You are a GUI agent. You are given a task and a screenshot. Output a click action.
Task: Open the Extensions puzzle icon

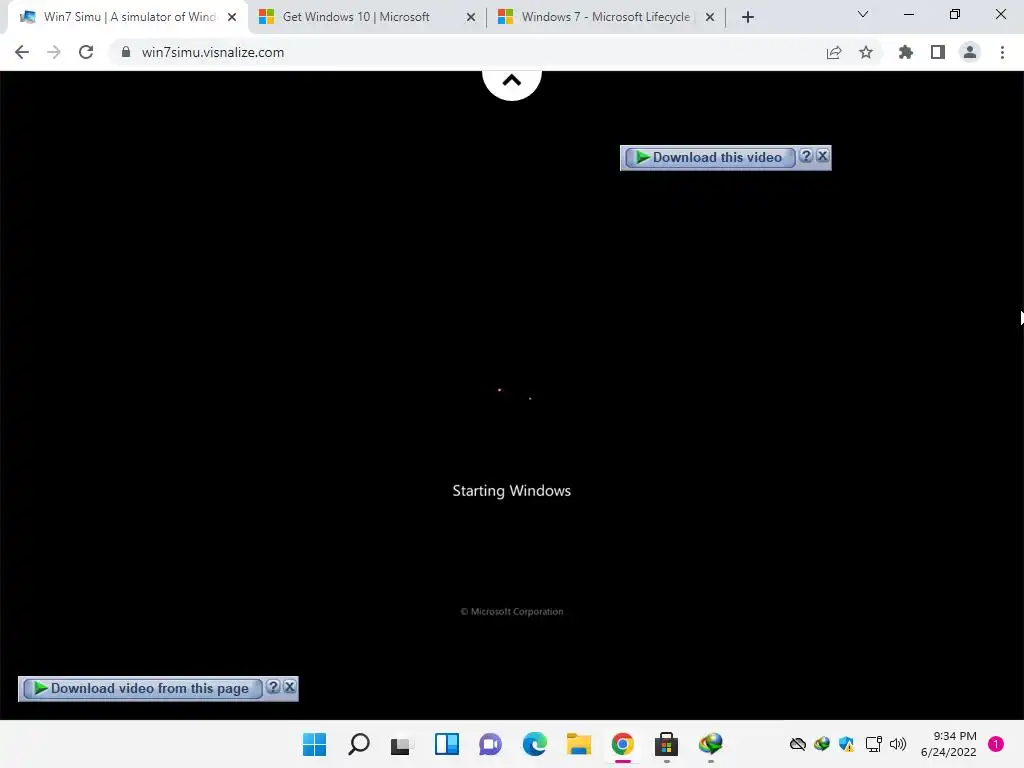point(906,52)
